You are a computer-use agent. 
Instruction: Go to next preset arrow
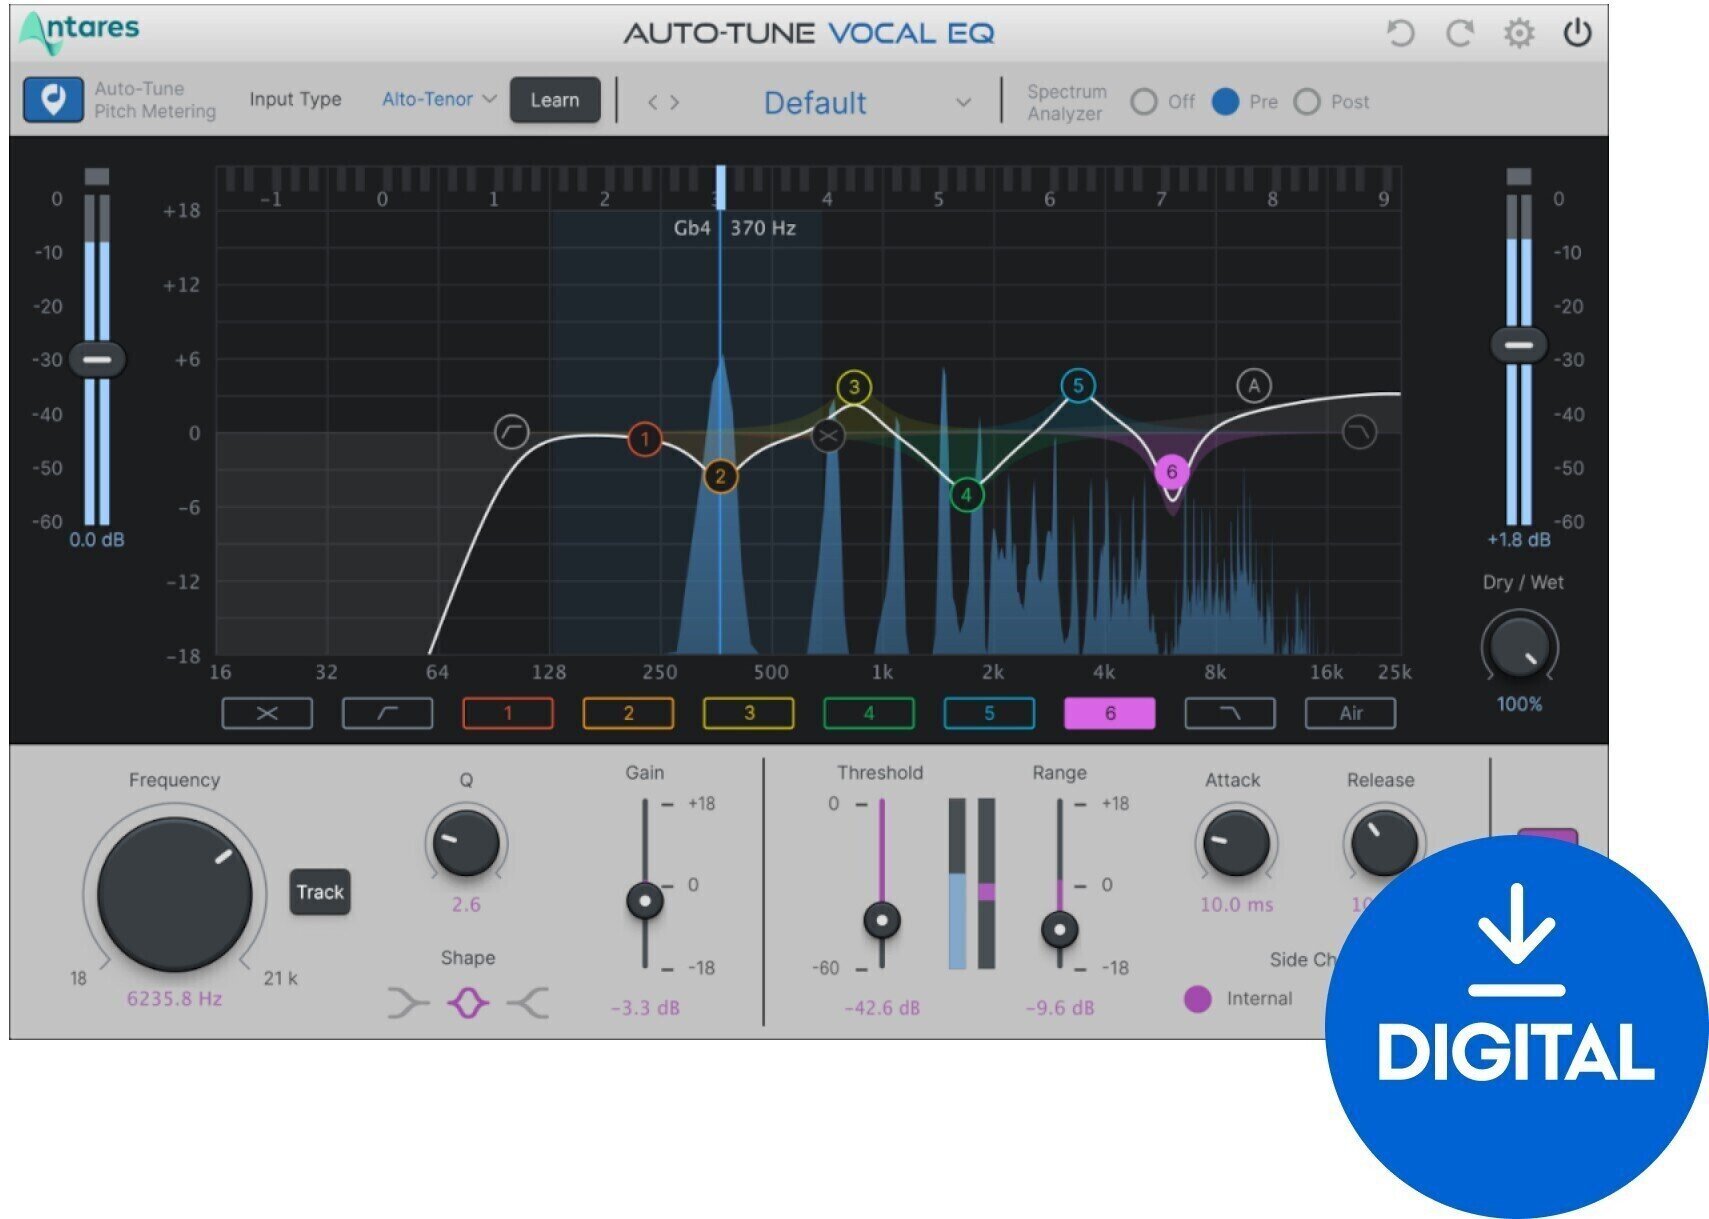pos(675,102)
